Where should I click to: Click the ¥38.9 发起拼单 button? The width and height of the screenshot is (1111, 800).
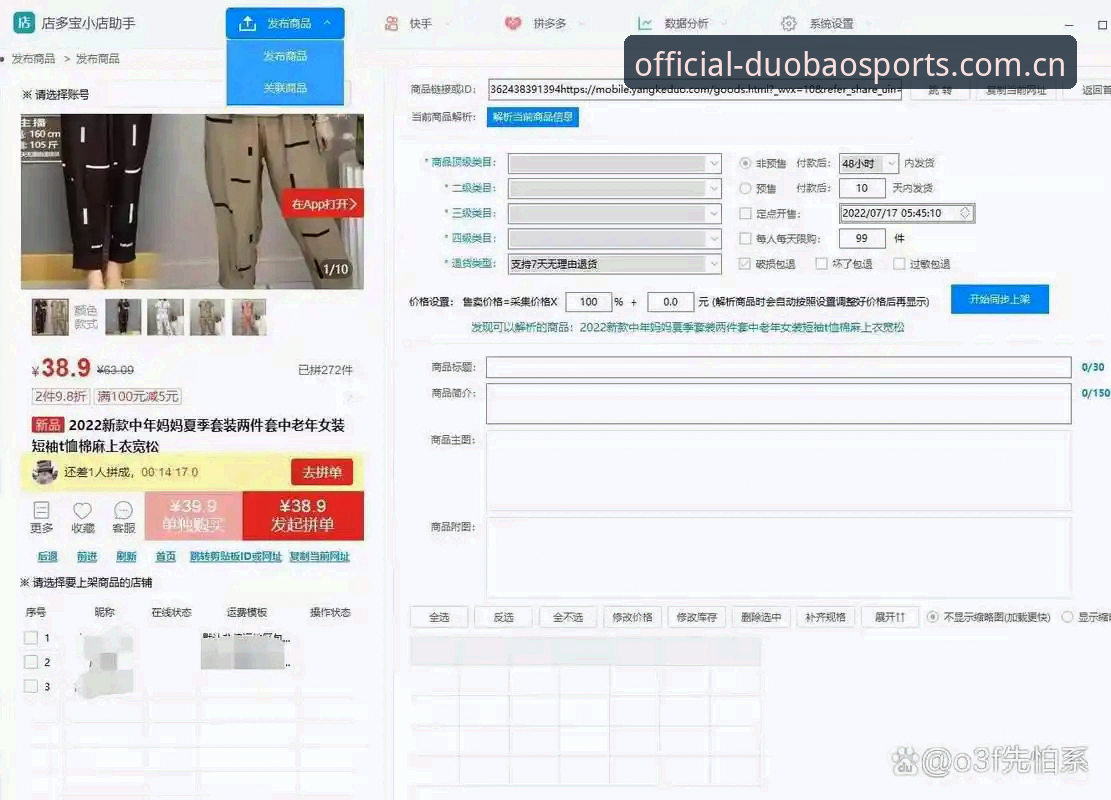[x=303, y=515]
